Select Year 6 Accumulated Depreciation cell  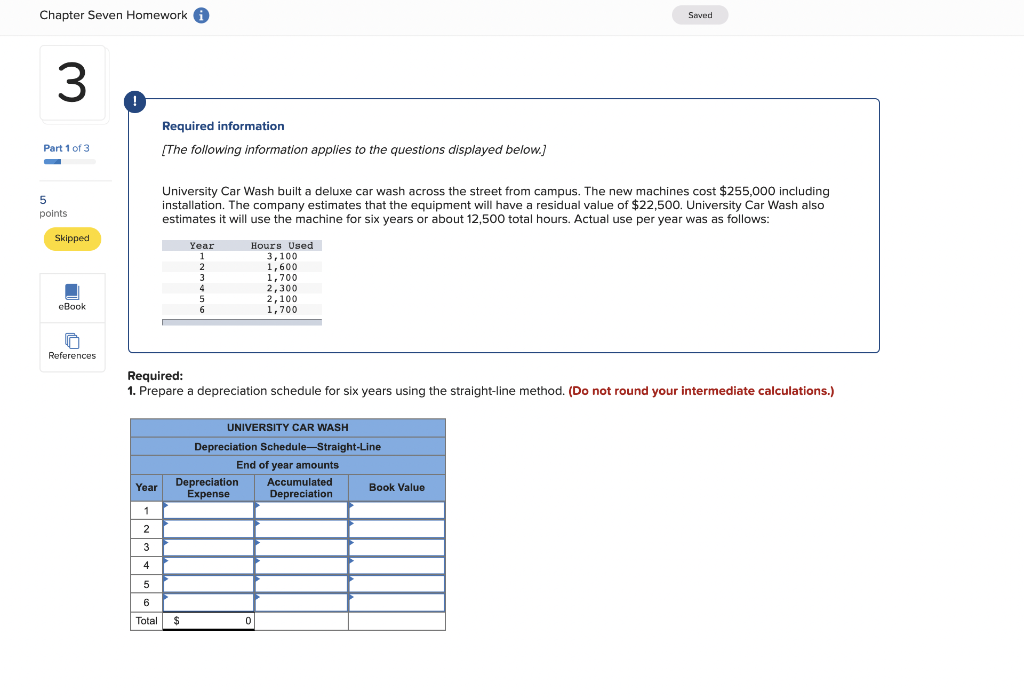point(301,602)
